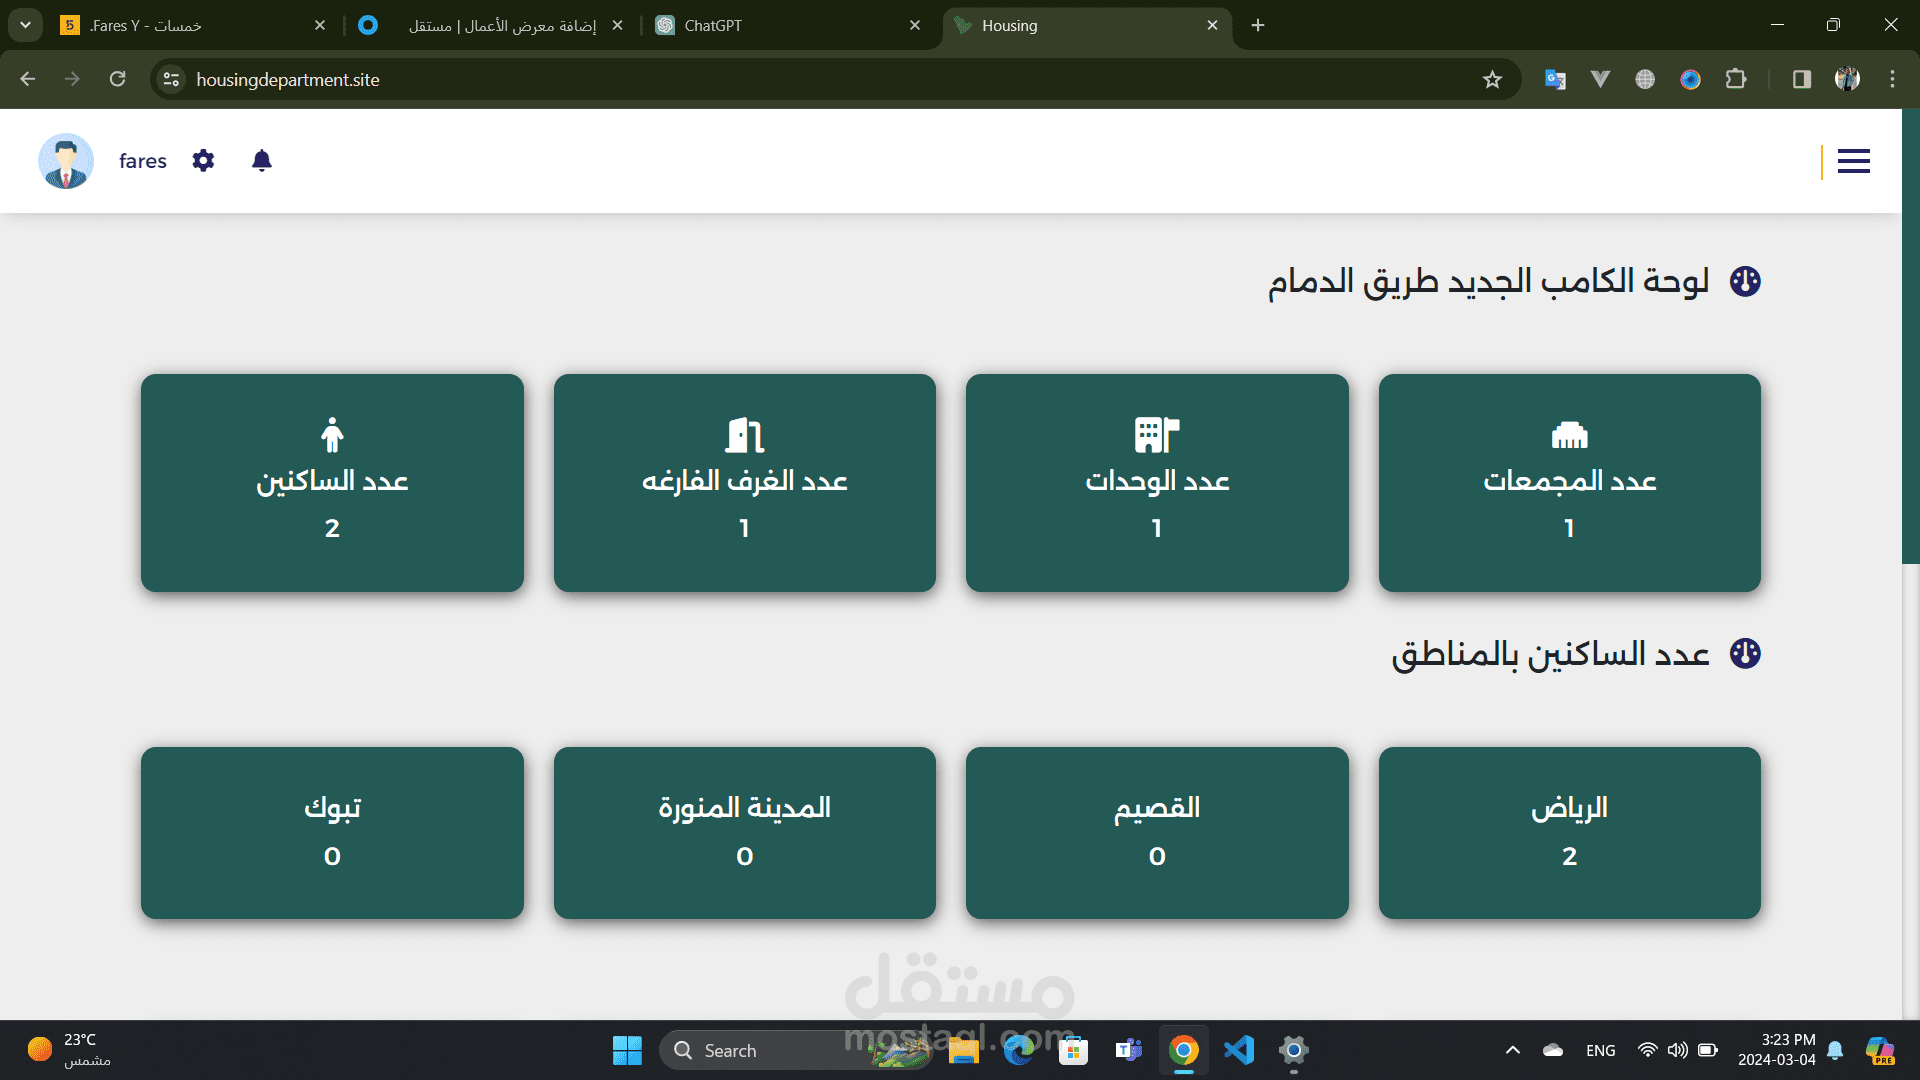
Task: Click the door icon on عدد الغرف الفارغه card
Action: click(745, 435)
